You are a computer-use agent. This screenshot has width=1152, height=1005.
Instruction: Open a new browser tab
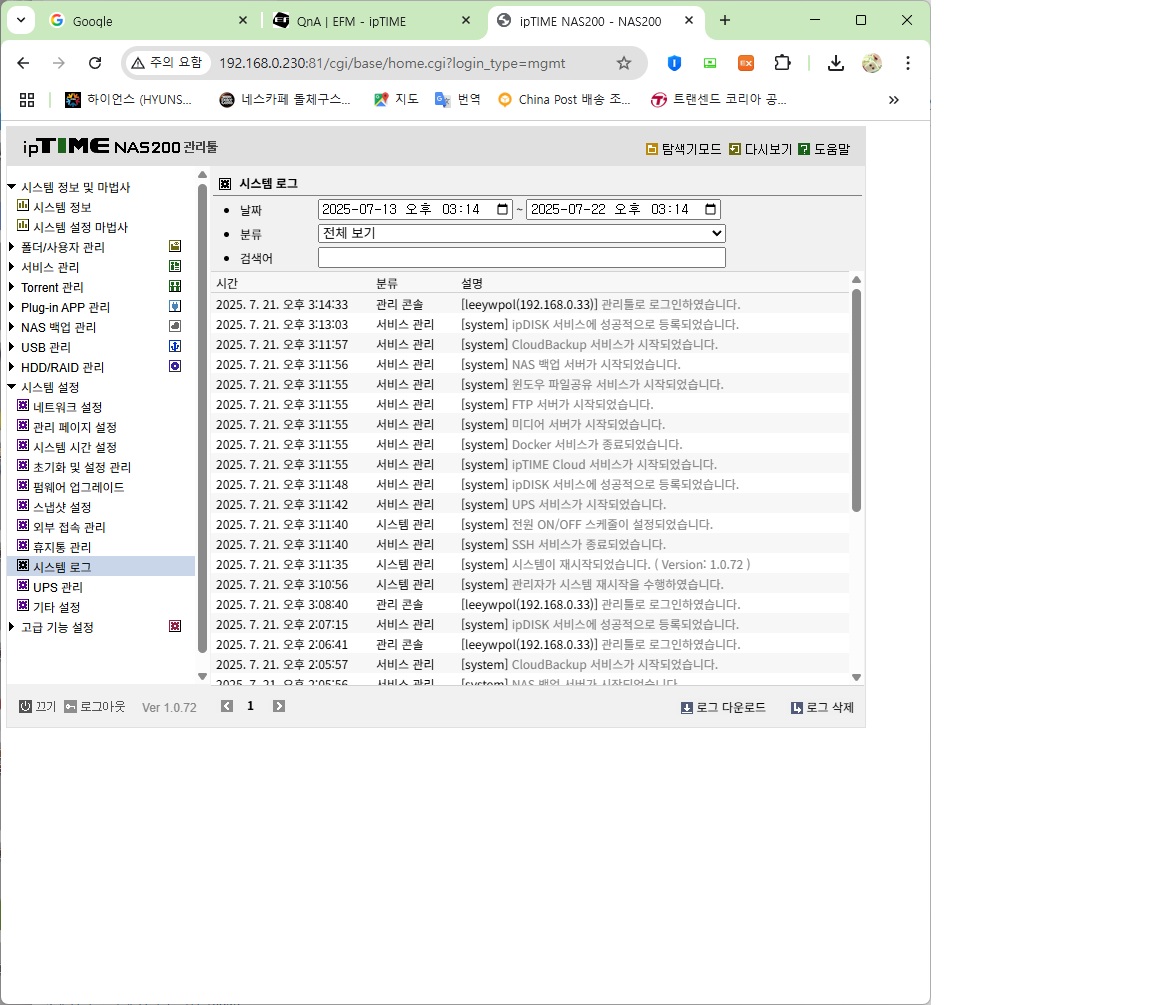(x=725, y=21)
